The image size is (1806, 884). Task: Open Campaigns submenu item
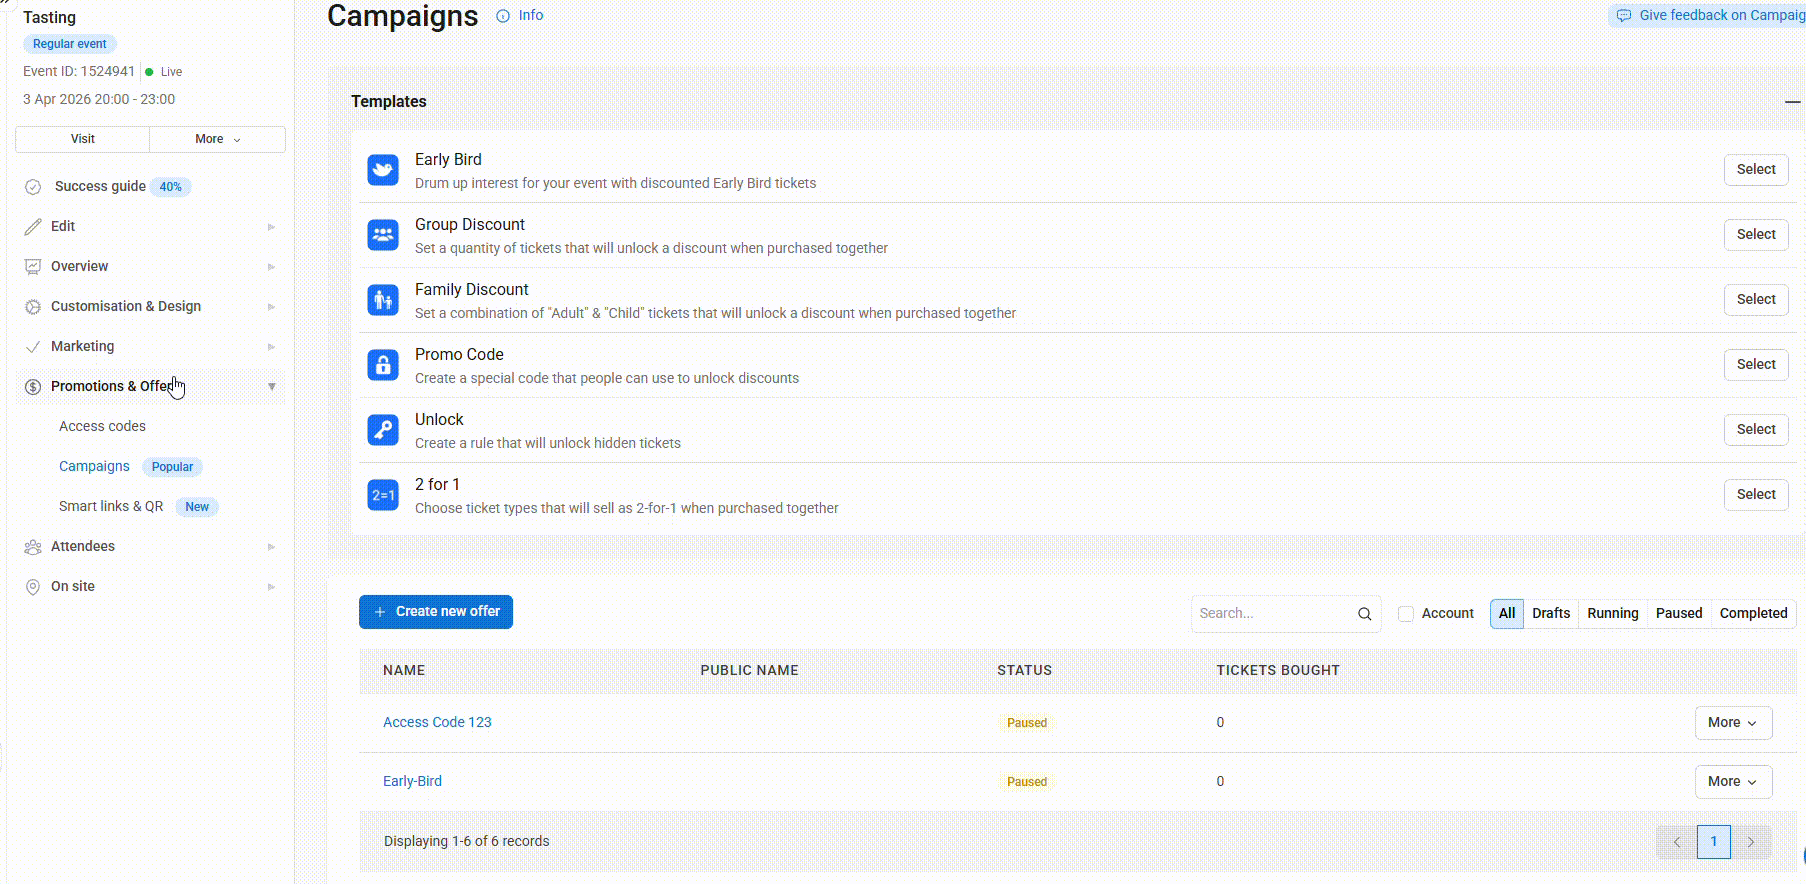tap(94, 467)
